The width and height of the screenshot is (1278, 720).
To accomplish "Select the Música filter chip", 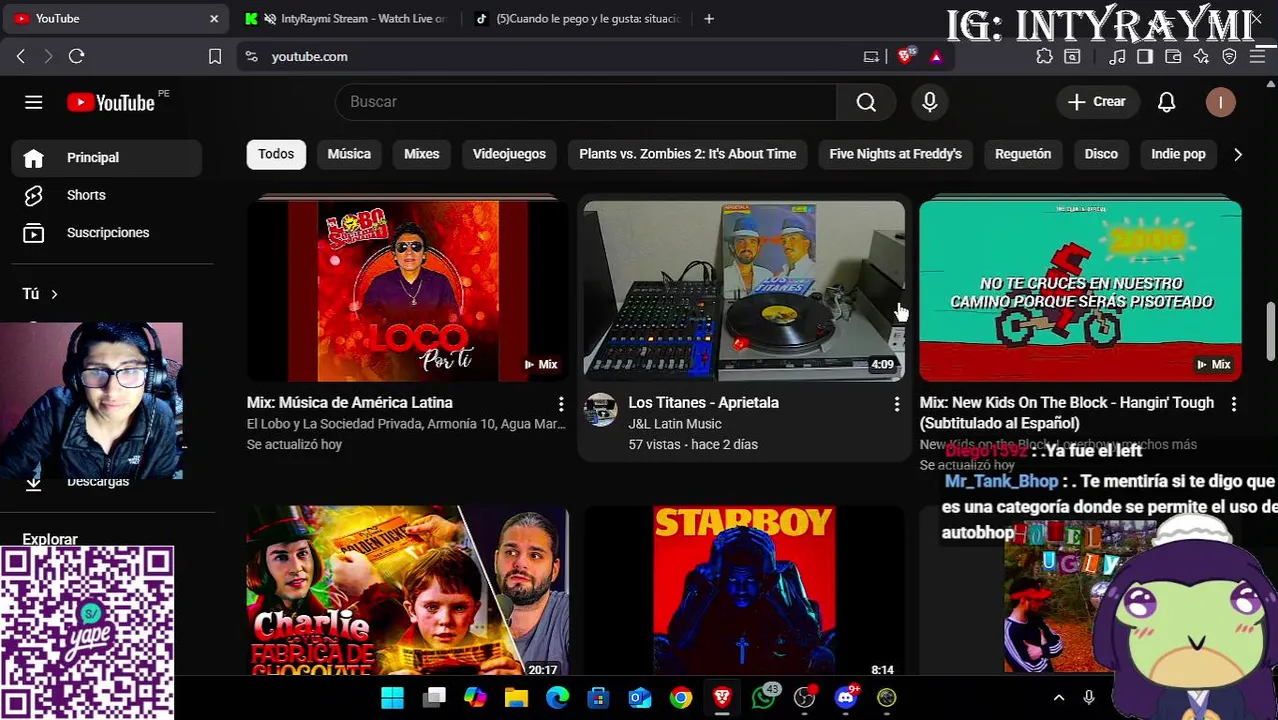I will [349, 154].
